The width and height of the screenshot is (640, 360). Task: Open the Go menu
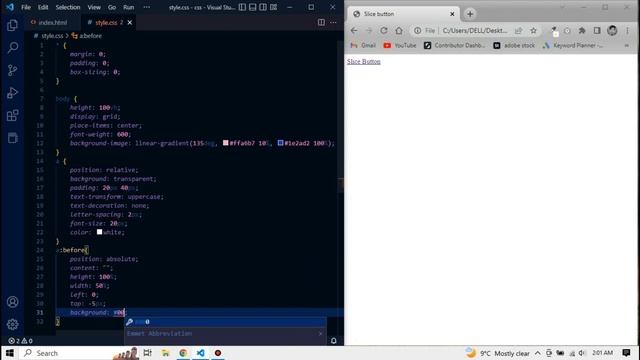pyautogui.click(x=112, y=7)
